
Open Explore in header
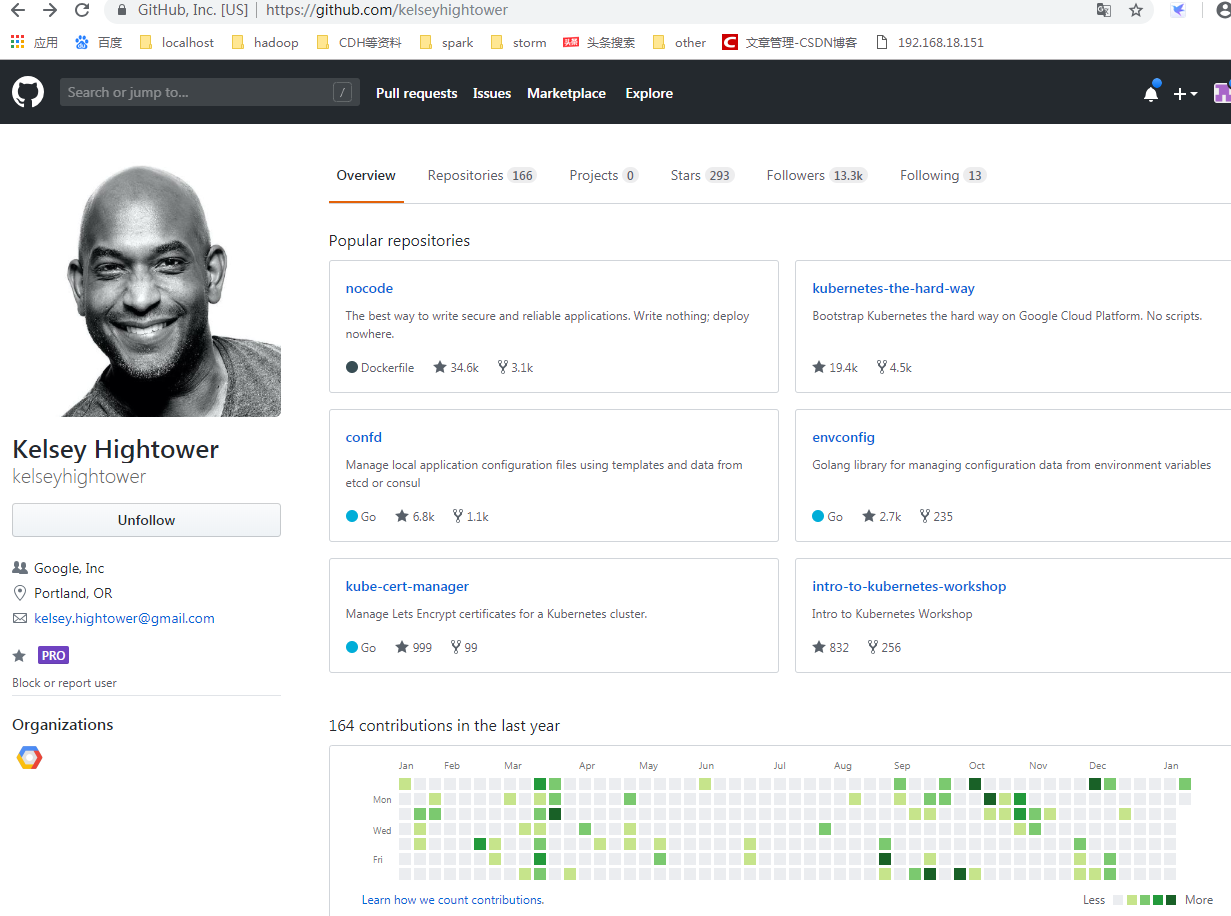[649, 93]
